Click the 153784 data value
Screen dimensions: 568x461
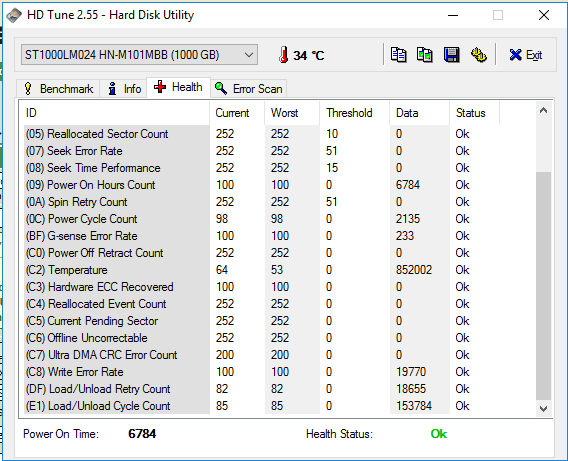point(414,406)
